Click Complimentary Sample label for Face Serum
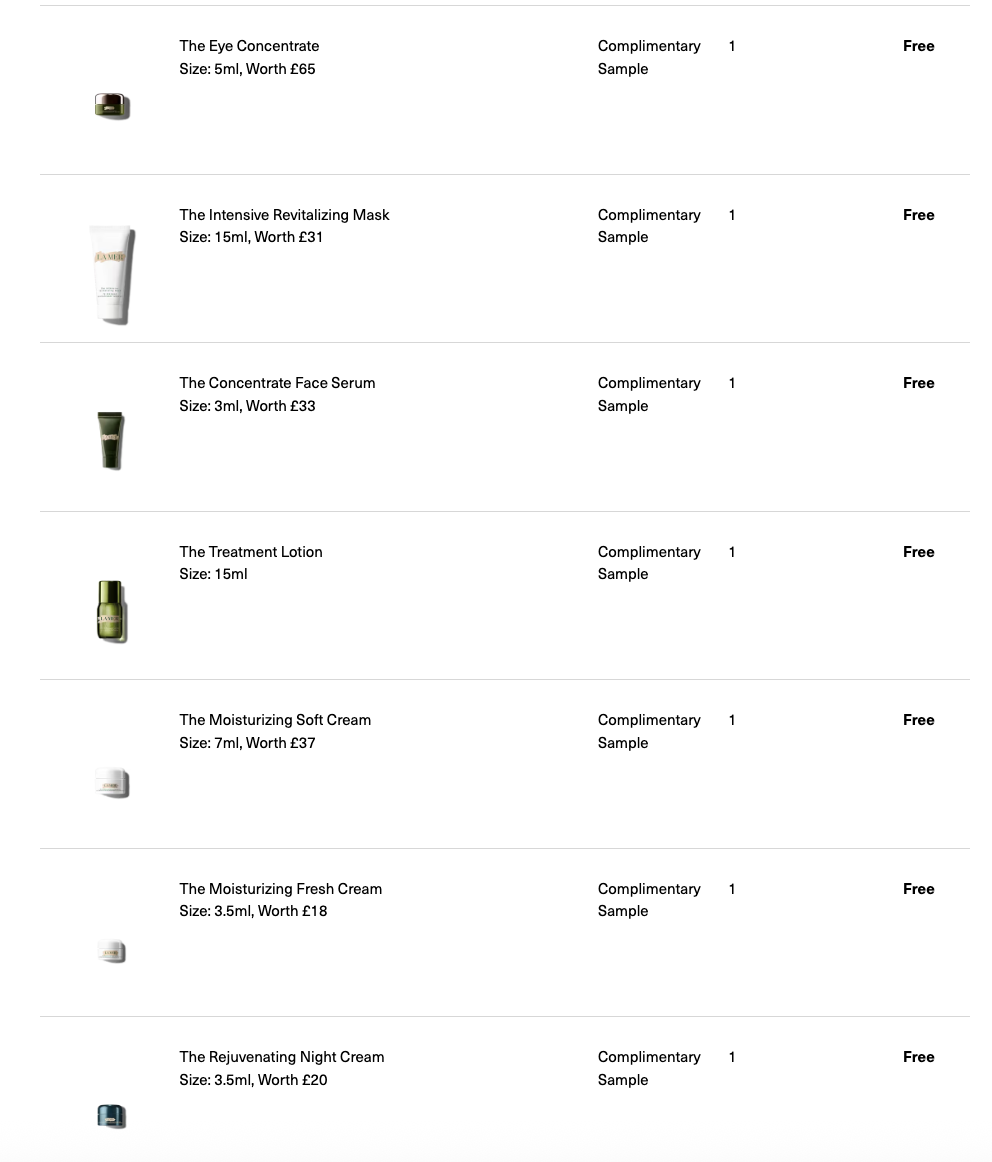 [649, 394]
